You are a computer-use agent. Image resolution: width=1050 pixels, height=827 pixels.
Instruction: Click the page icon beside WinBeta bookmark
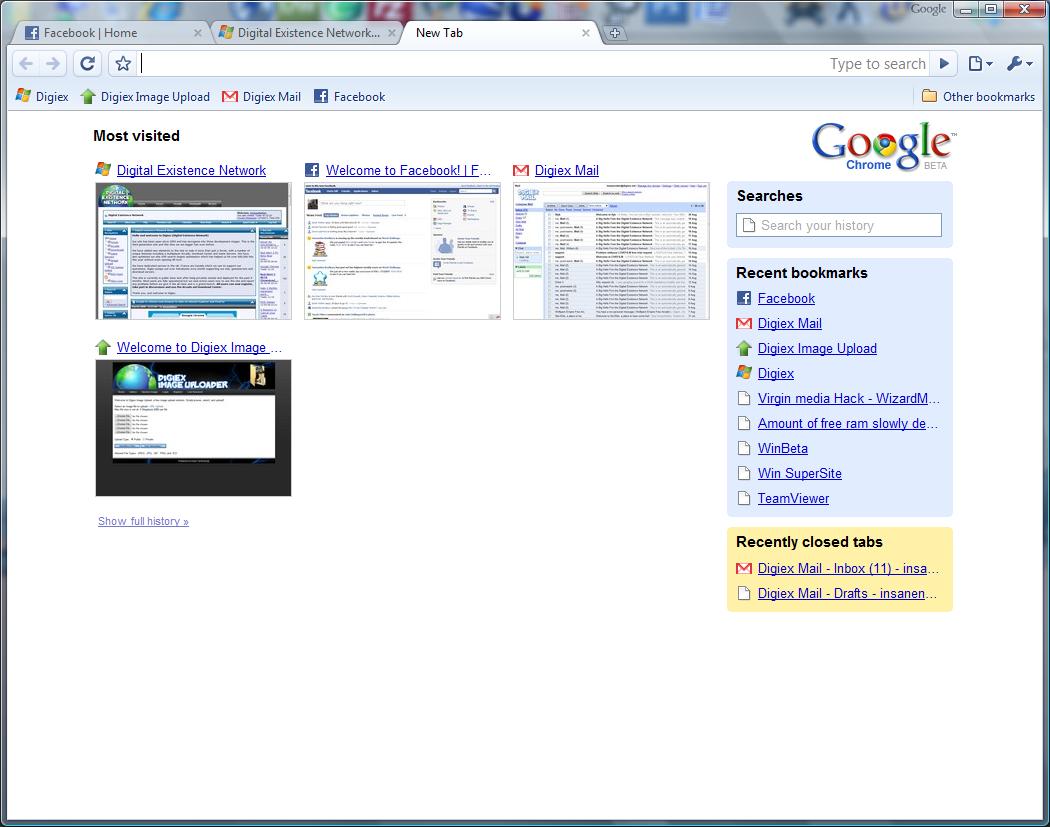pos(743,448)
